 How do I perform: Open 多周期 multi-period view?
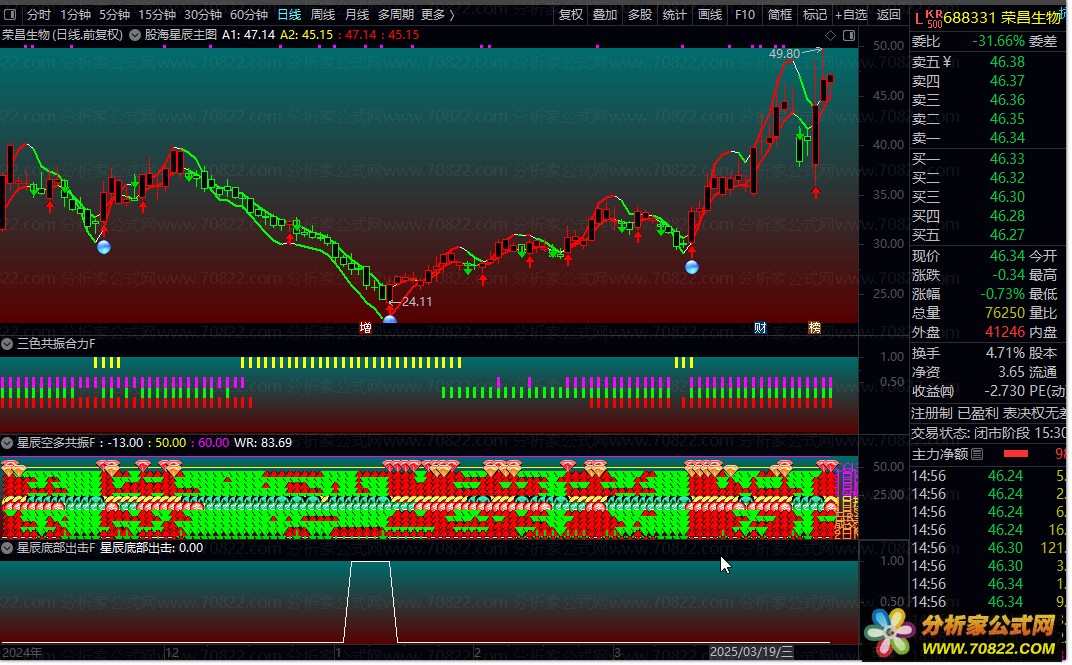[396, 14]
